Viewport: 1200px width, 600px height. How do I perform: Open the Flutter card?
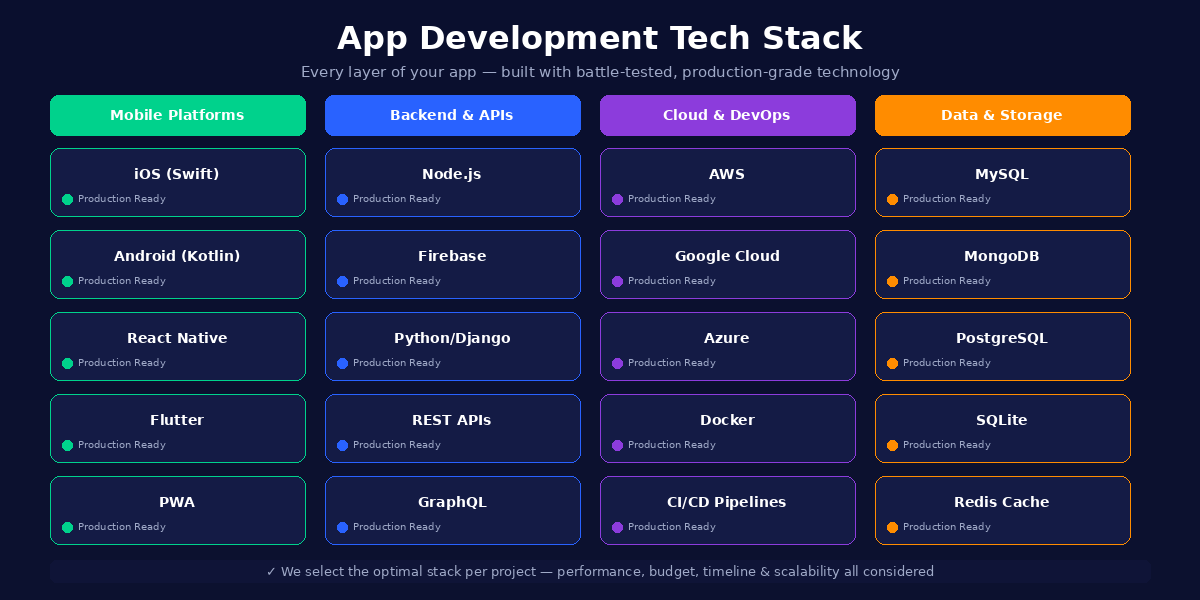tap(178, 428)
